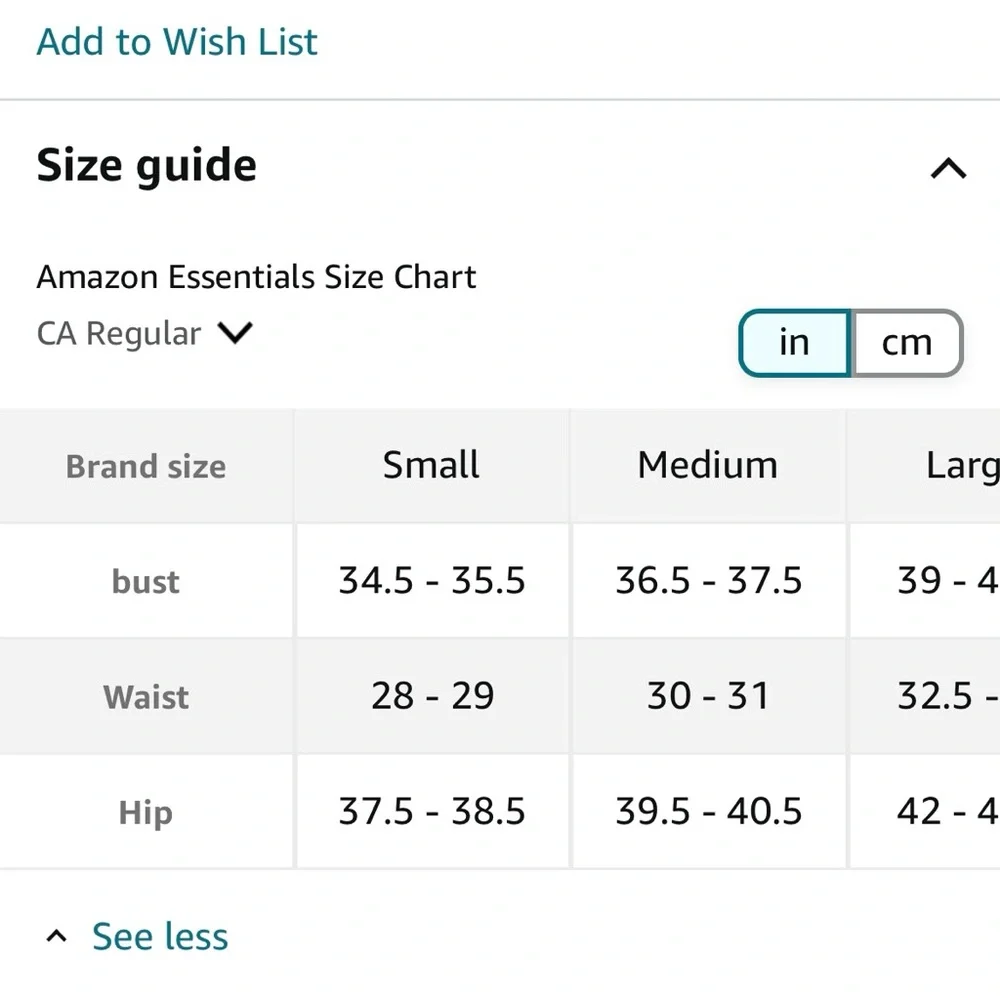Click Small waist measurement 28 - 29
The image size is (1000, 1000).
[x=431, y=696]
